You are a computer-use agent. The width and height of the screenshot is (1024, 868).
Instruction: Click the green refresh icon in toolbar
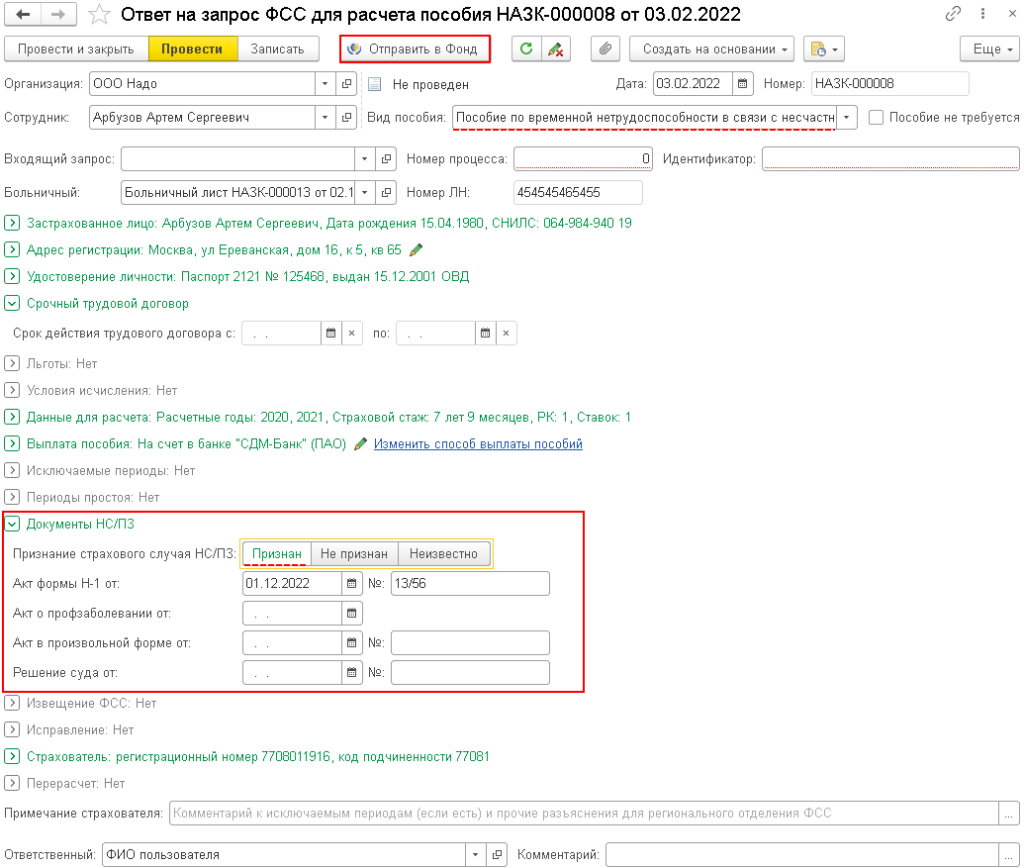click(x=527, y=49)
